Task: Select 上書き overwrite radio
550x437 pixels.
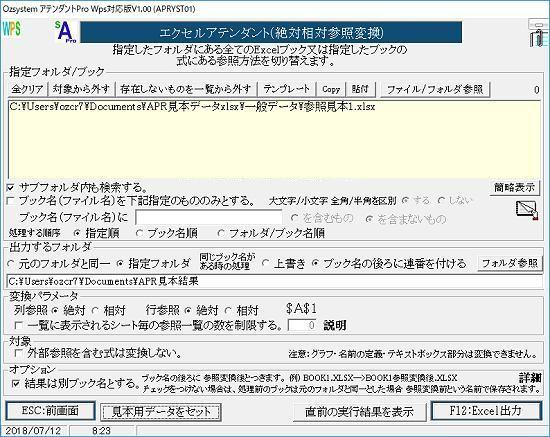Action: pos(266,263)
